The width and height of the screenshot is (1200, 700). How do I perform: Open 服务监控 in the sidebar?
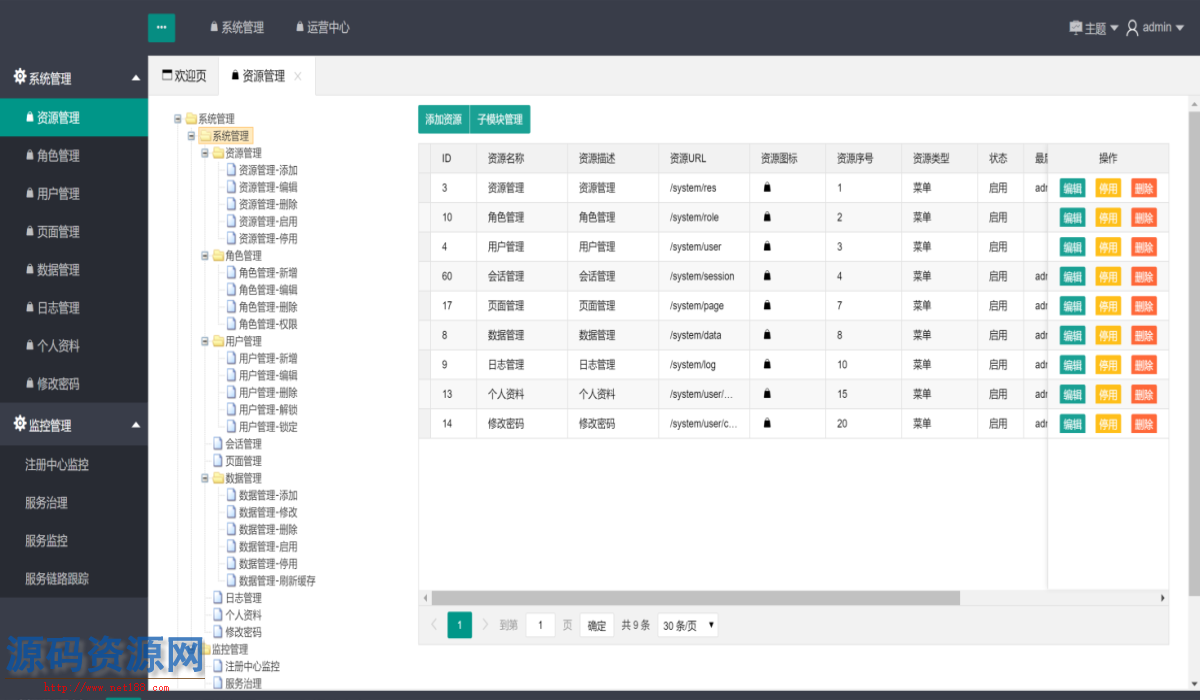tap(74, 540)
